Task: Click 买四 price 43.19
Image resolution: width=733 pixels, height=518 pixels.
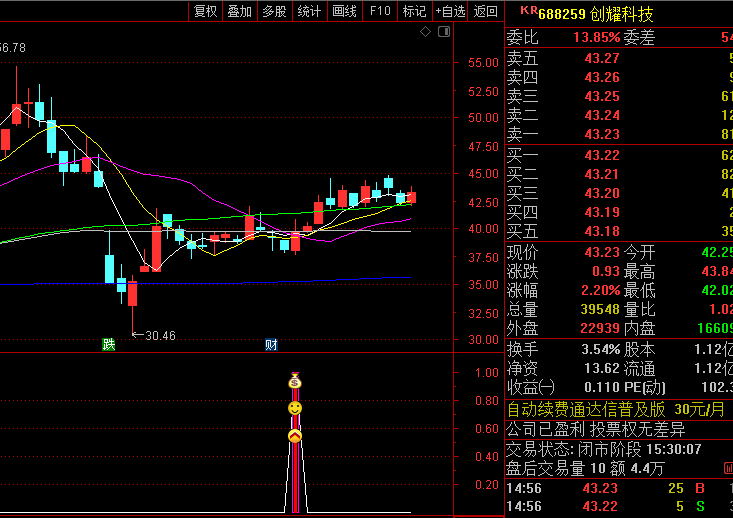Action: tap(602, 212)
